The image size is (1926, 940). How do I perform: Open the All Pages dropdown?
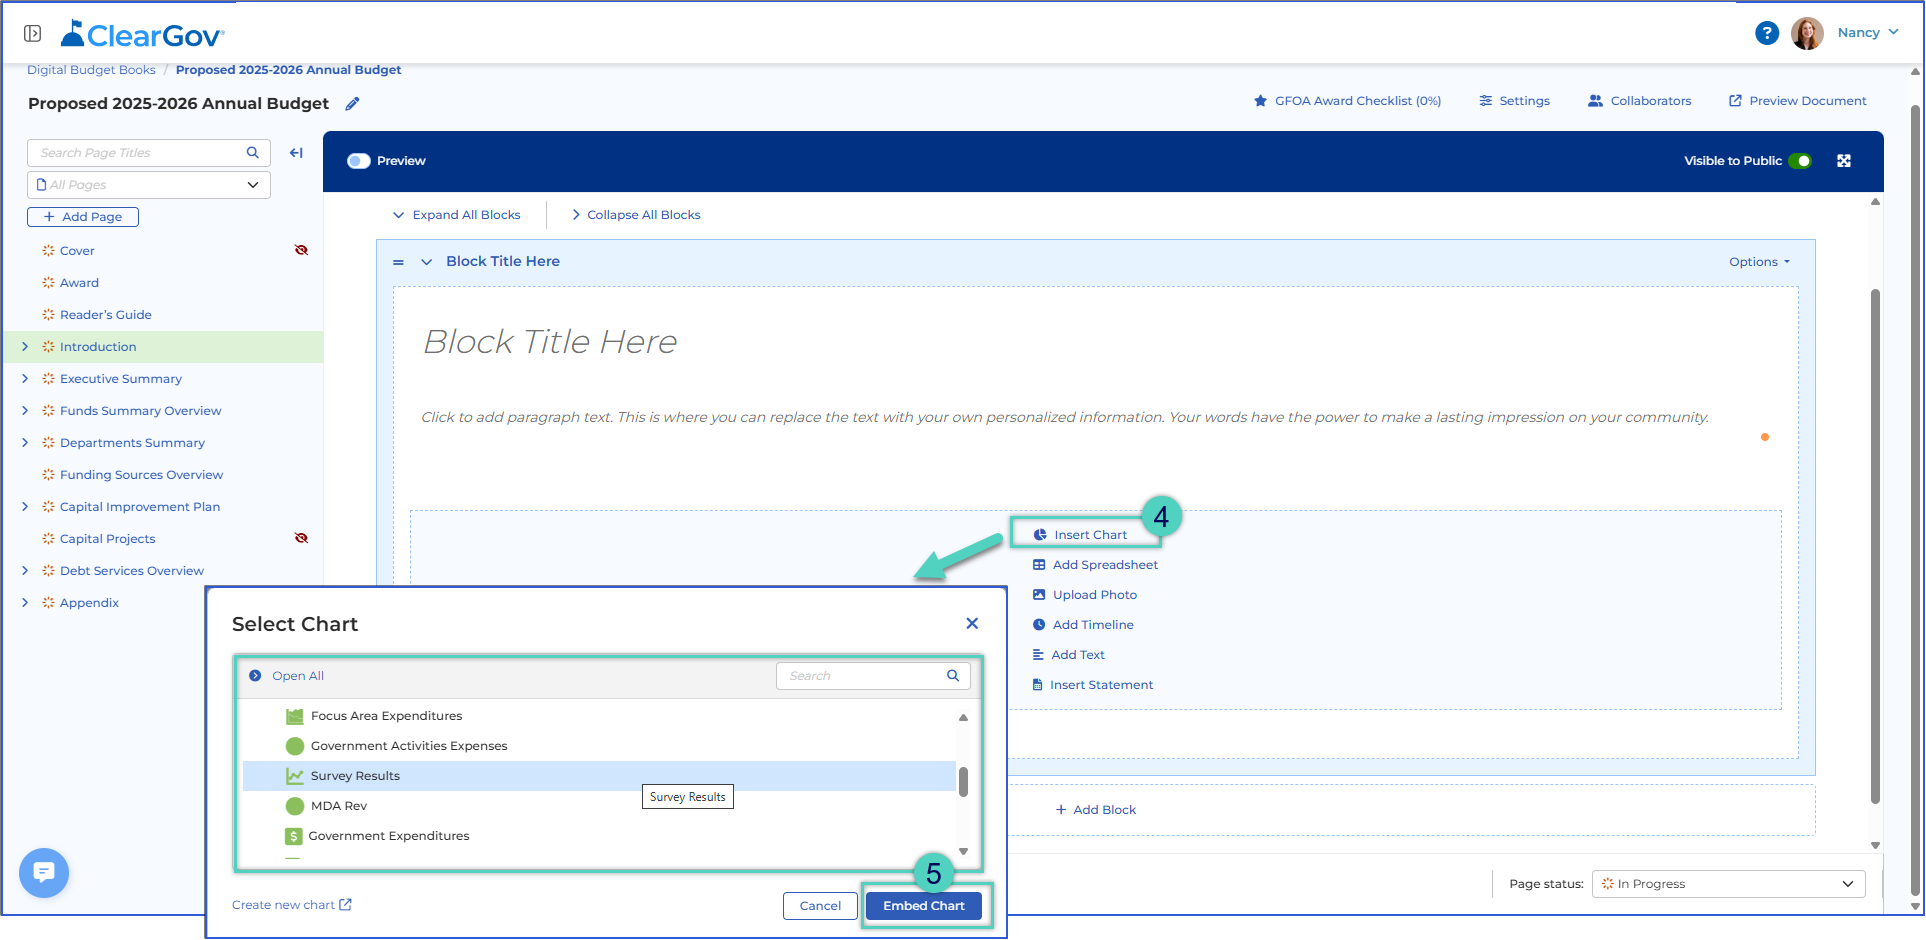(x=149, y=185)
